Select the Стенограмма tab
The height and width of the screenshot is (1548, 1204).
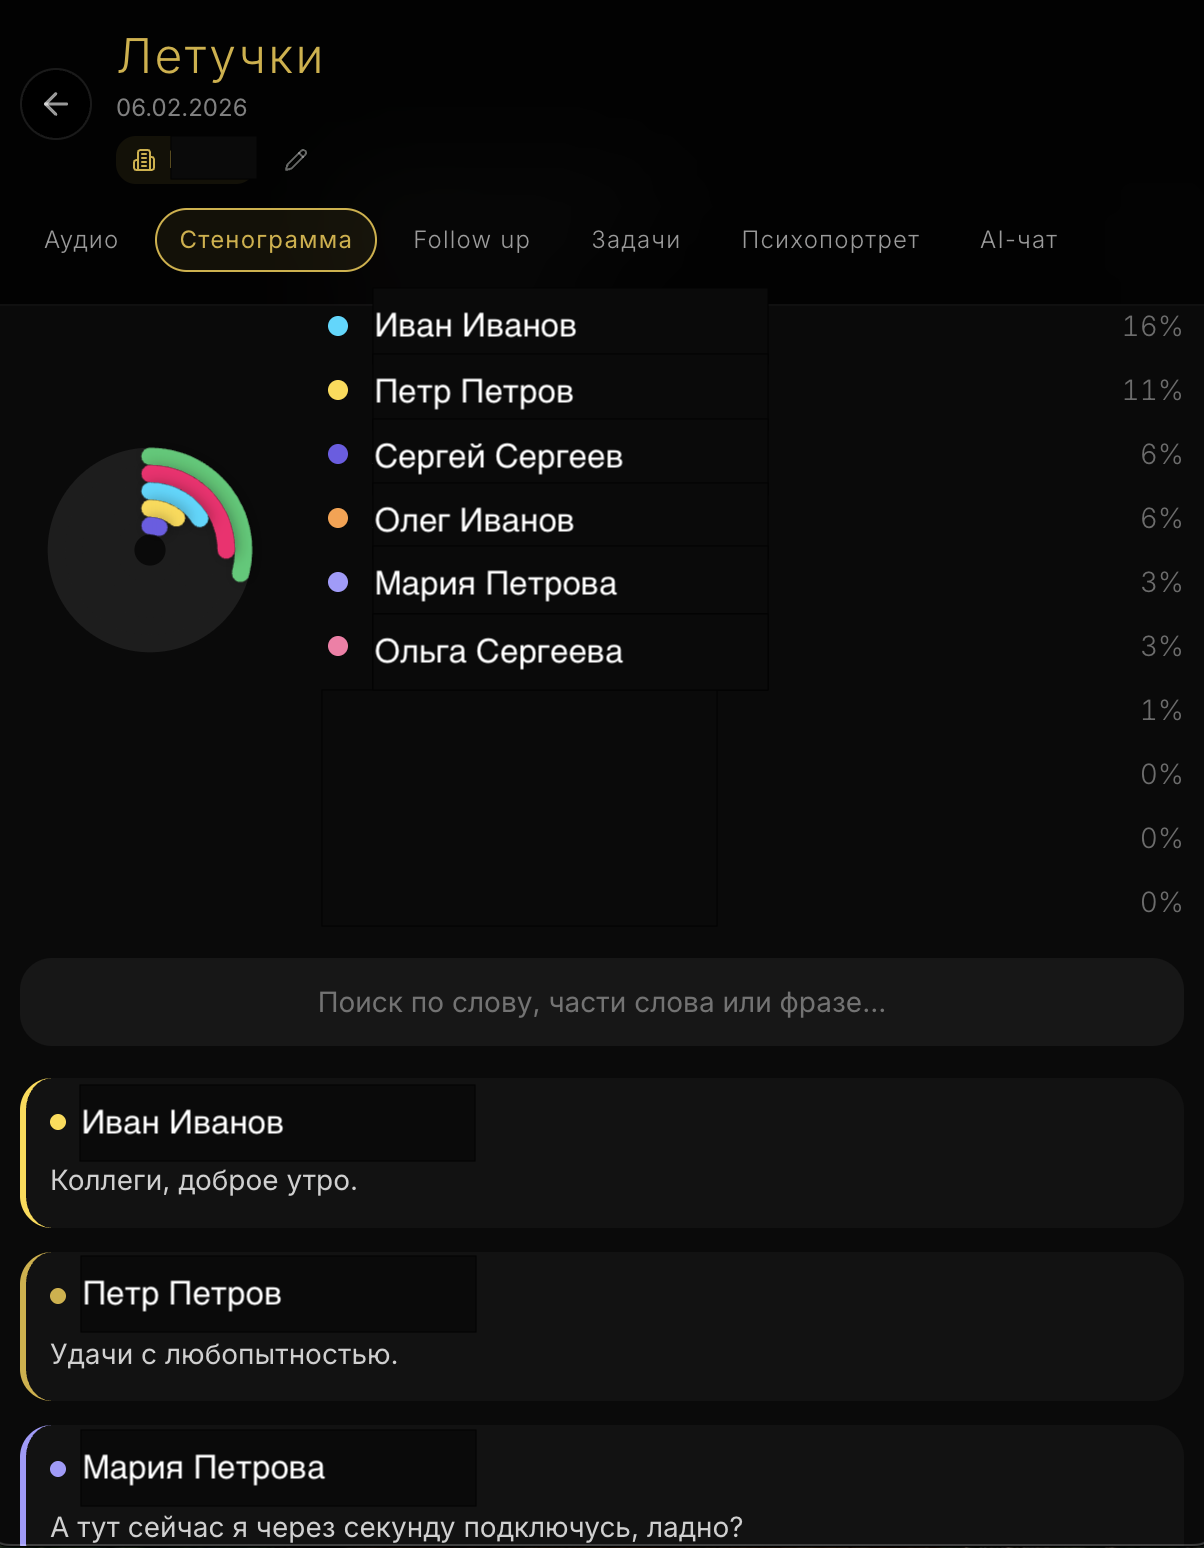click(266, 240)
